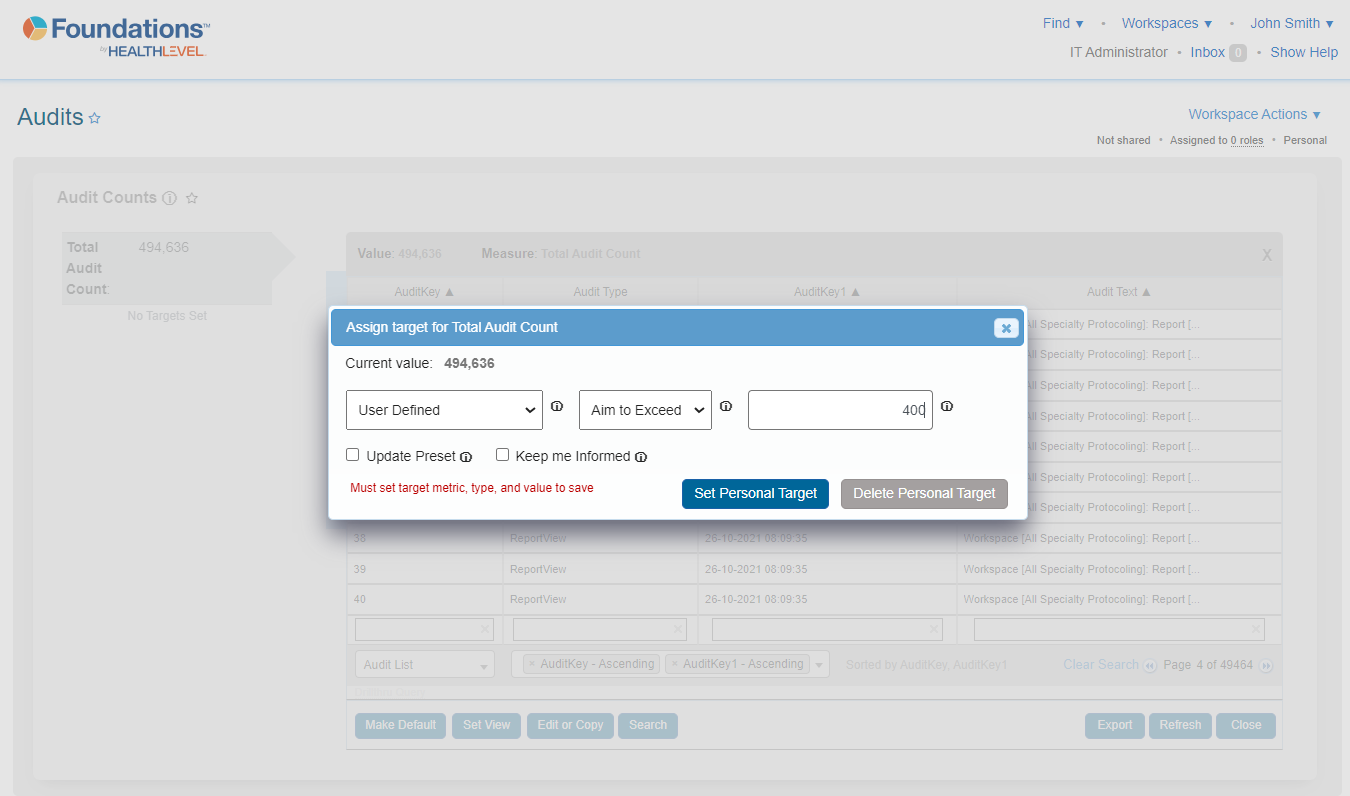Click info icon next to Update Preset
Viewport: 1350px width, 796px height.
click(x=466, y=457)
